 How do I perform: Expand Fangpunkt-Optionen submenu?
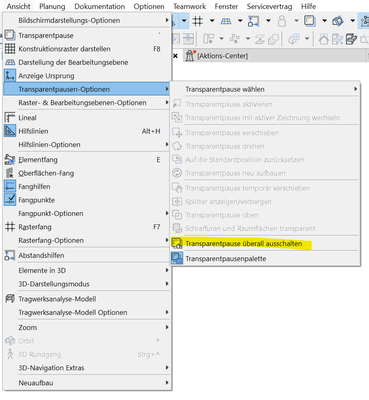tap(87, 213)
